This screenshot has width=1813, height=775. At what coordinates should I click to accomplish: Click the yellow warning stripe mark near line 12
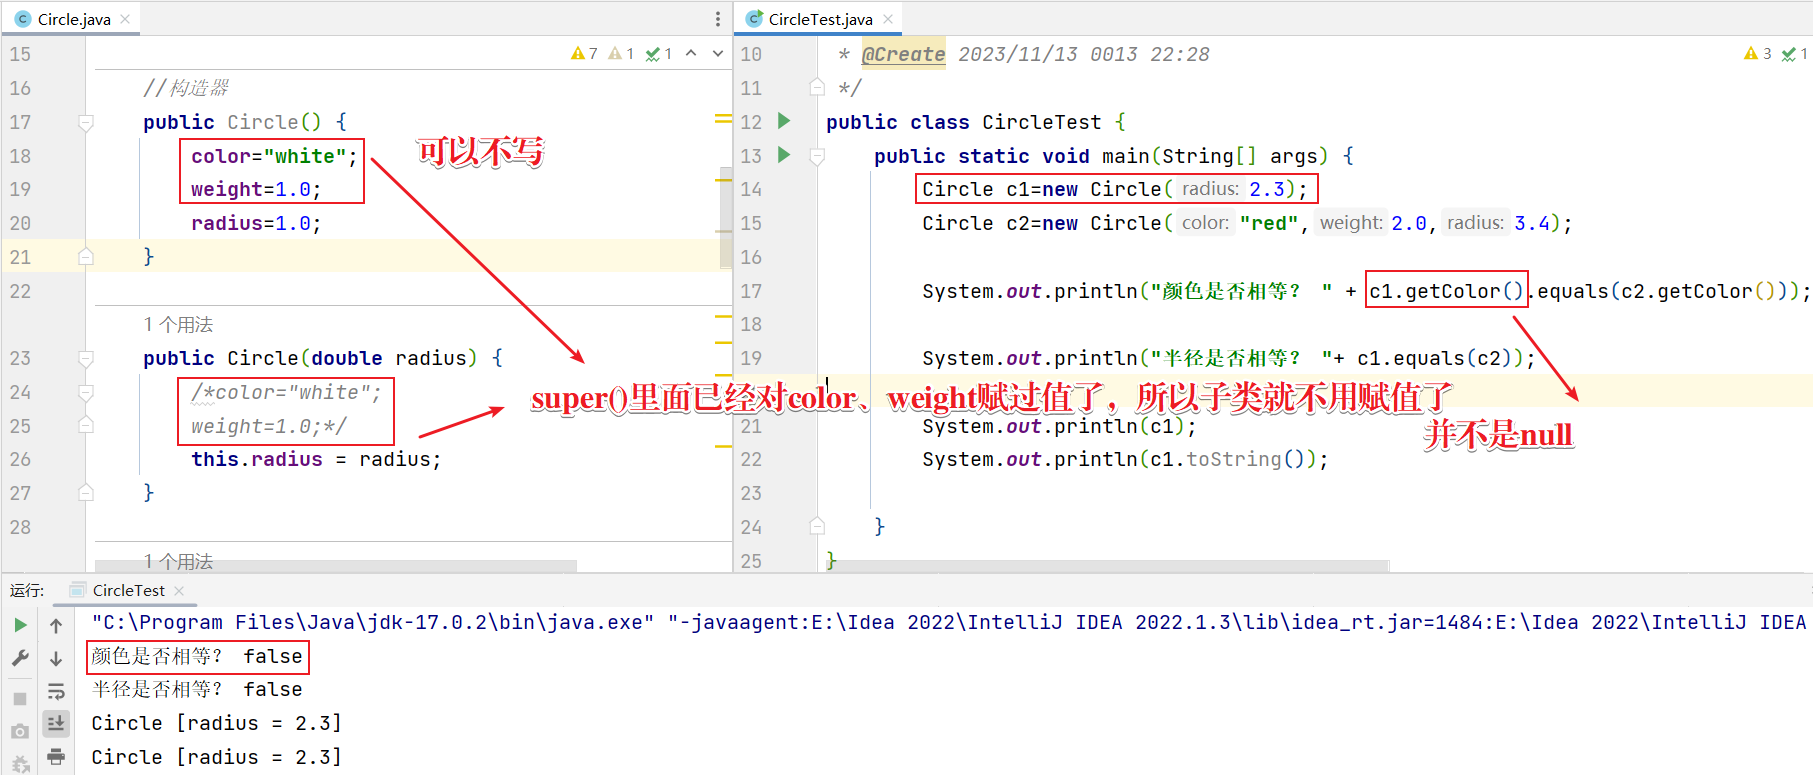tap(724, 119)
